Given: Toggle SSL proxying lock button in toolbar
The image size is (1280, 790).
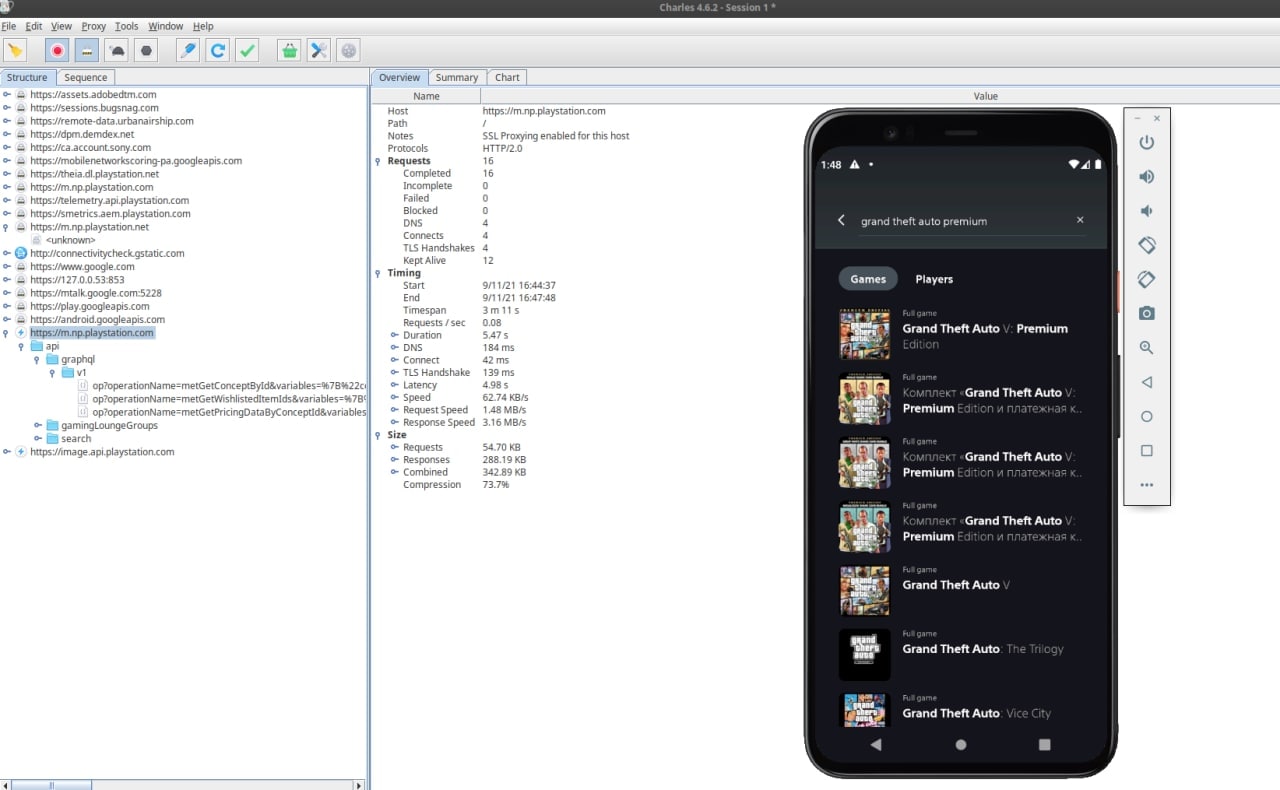Looking at the screenshot, I should point(87,50).
